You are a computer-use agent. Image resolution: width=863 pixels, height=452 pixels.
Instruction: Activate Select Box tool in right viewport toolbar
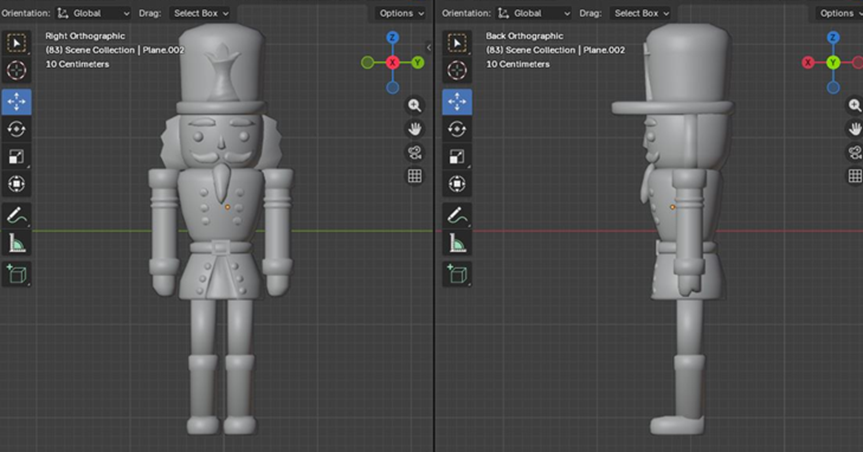click(457, 43)
